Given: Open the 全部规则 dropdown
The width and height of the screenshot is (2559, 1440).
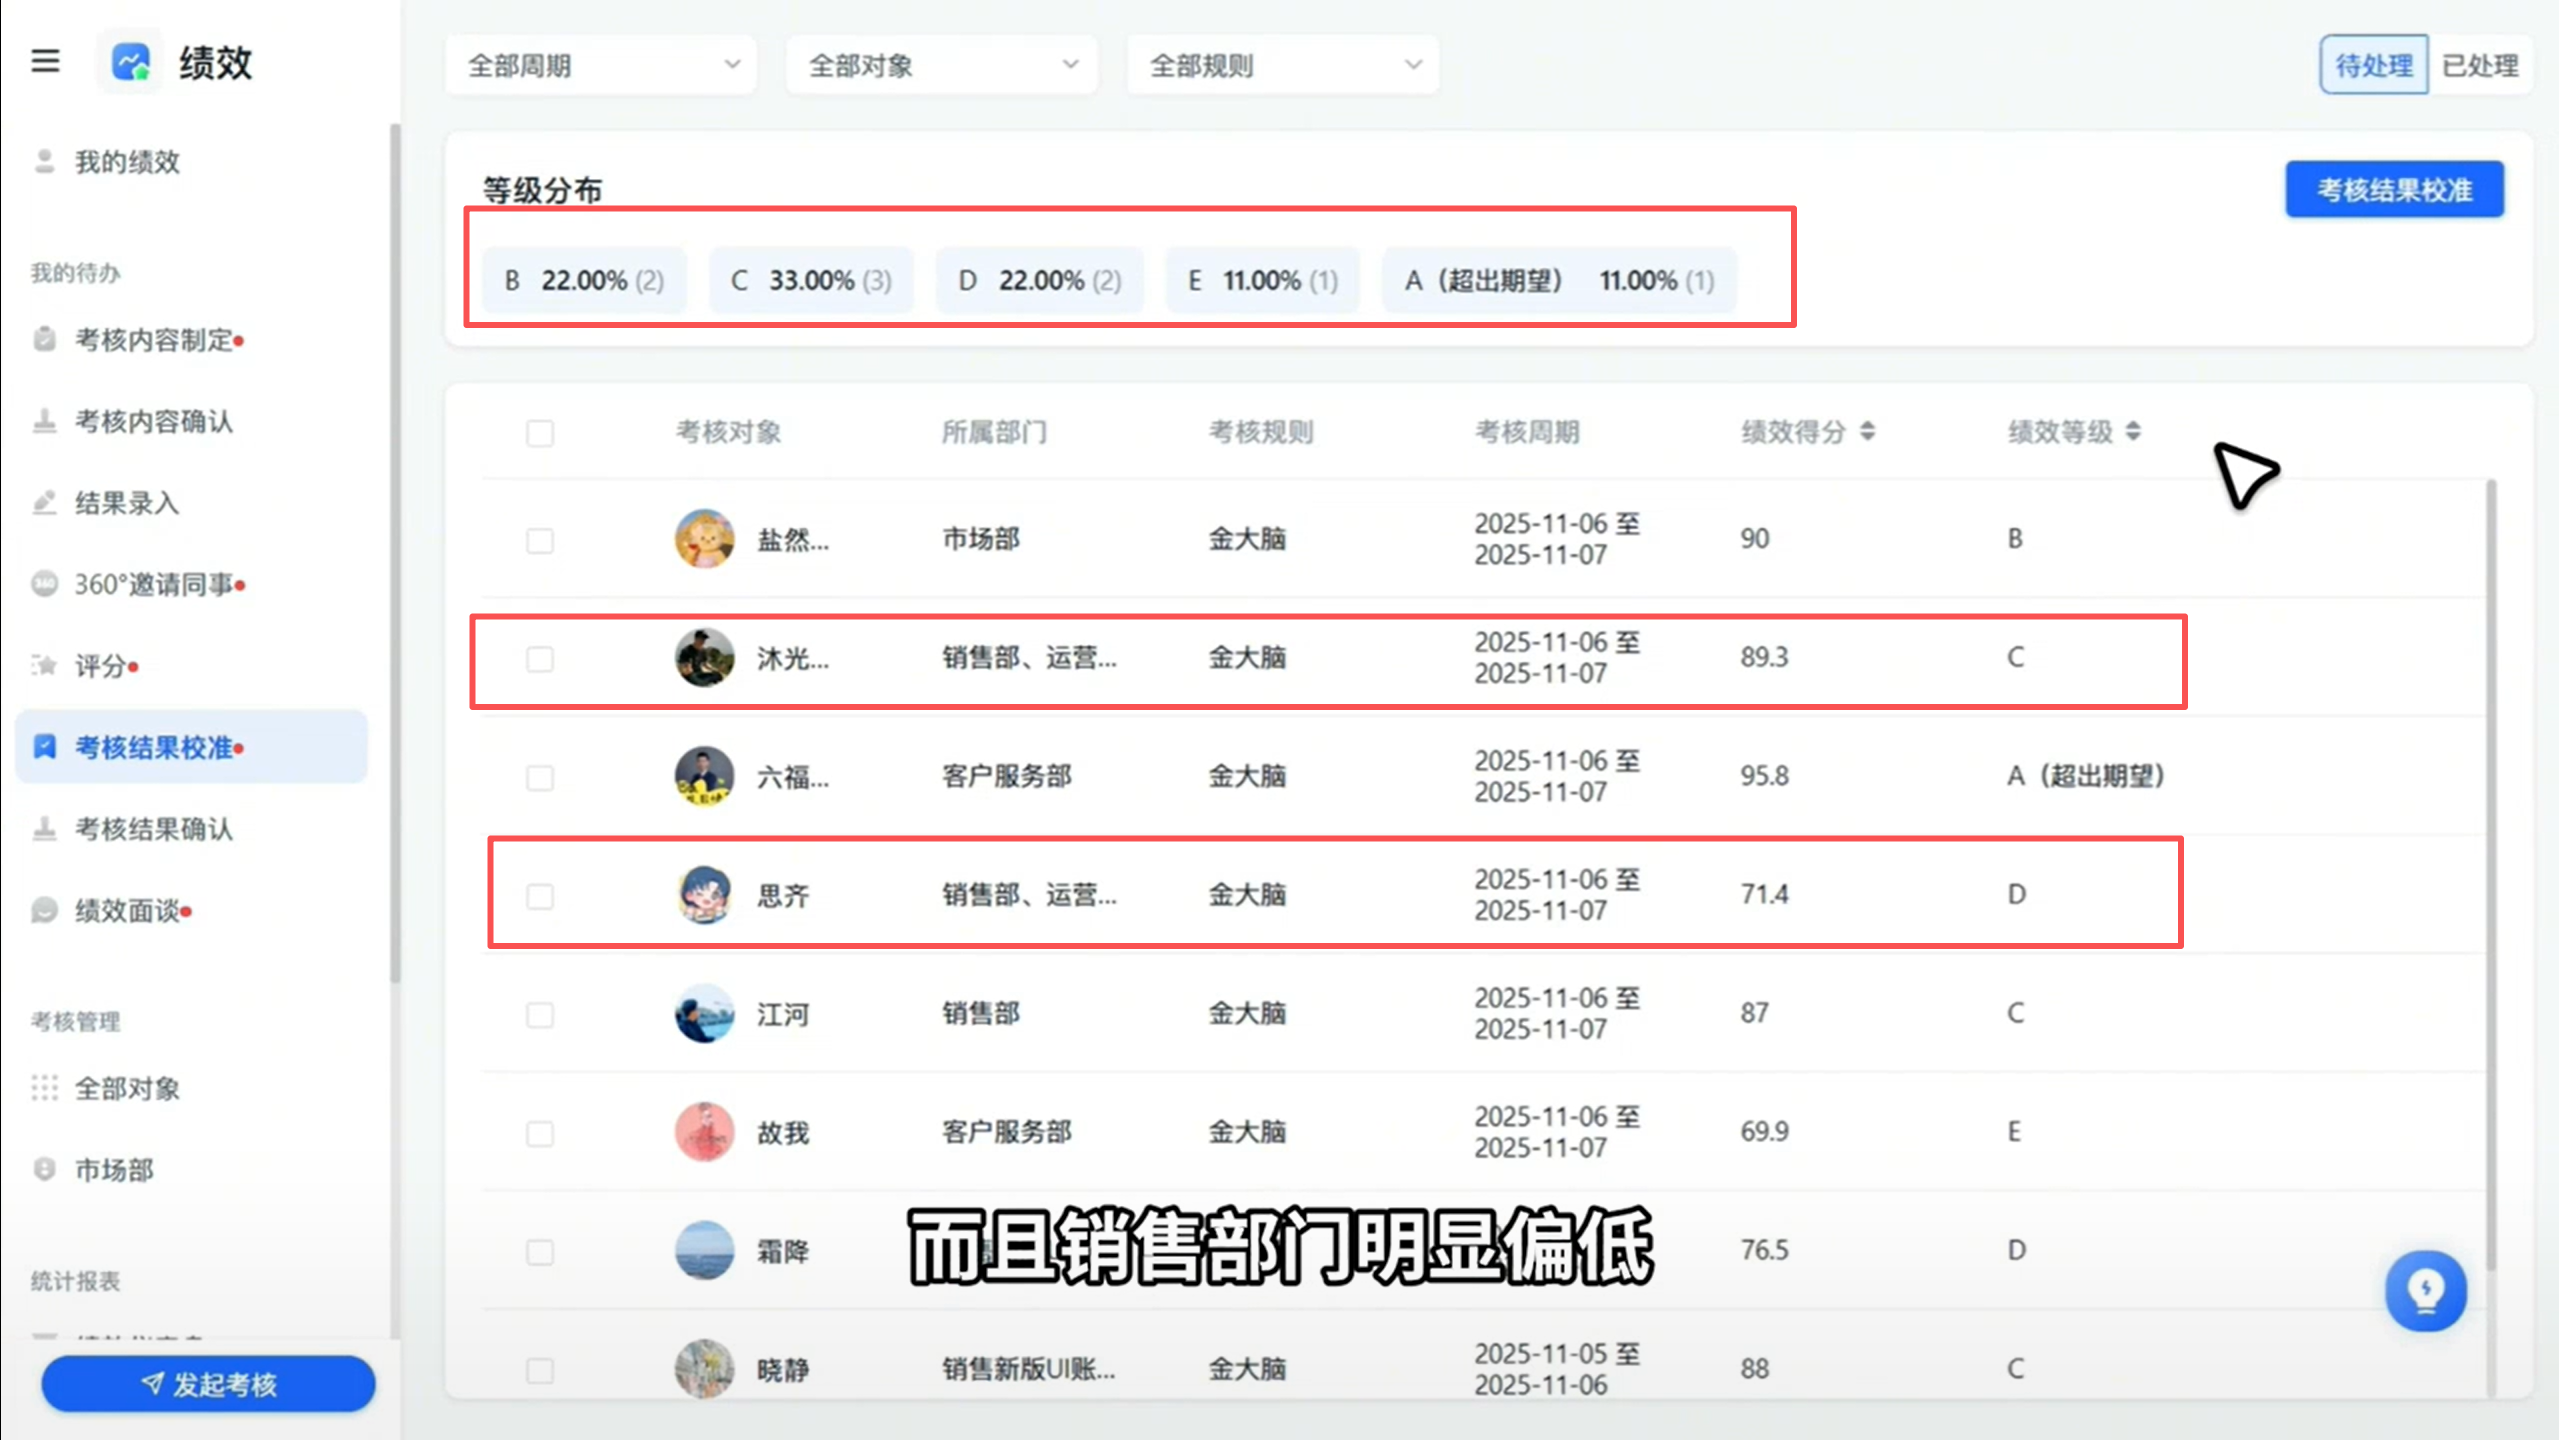Looking at the screenshot, I should (1282, 65).
